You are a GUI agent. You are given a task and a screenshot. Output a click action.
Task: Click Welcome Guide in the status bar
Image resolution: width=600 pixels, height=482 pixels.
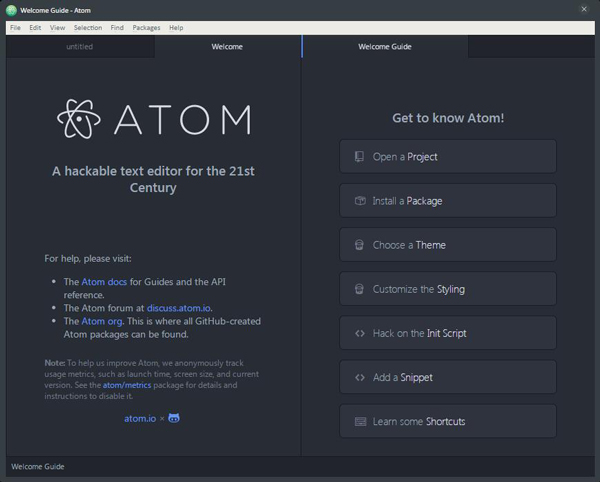[38, 467]
